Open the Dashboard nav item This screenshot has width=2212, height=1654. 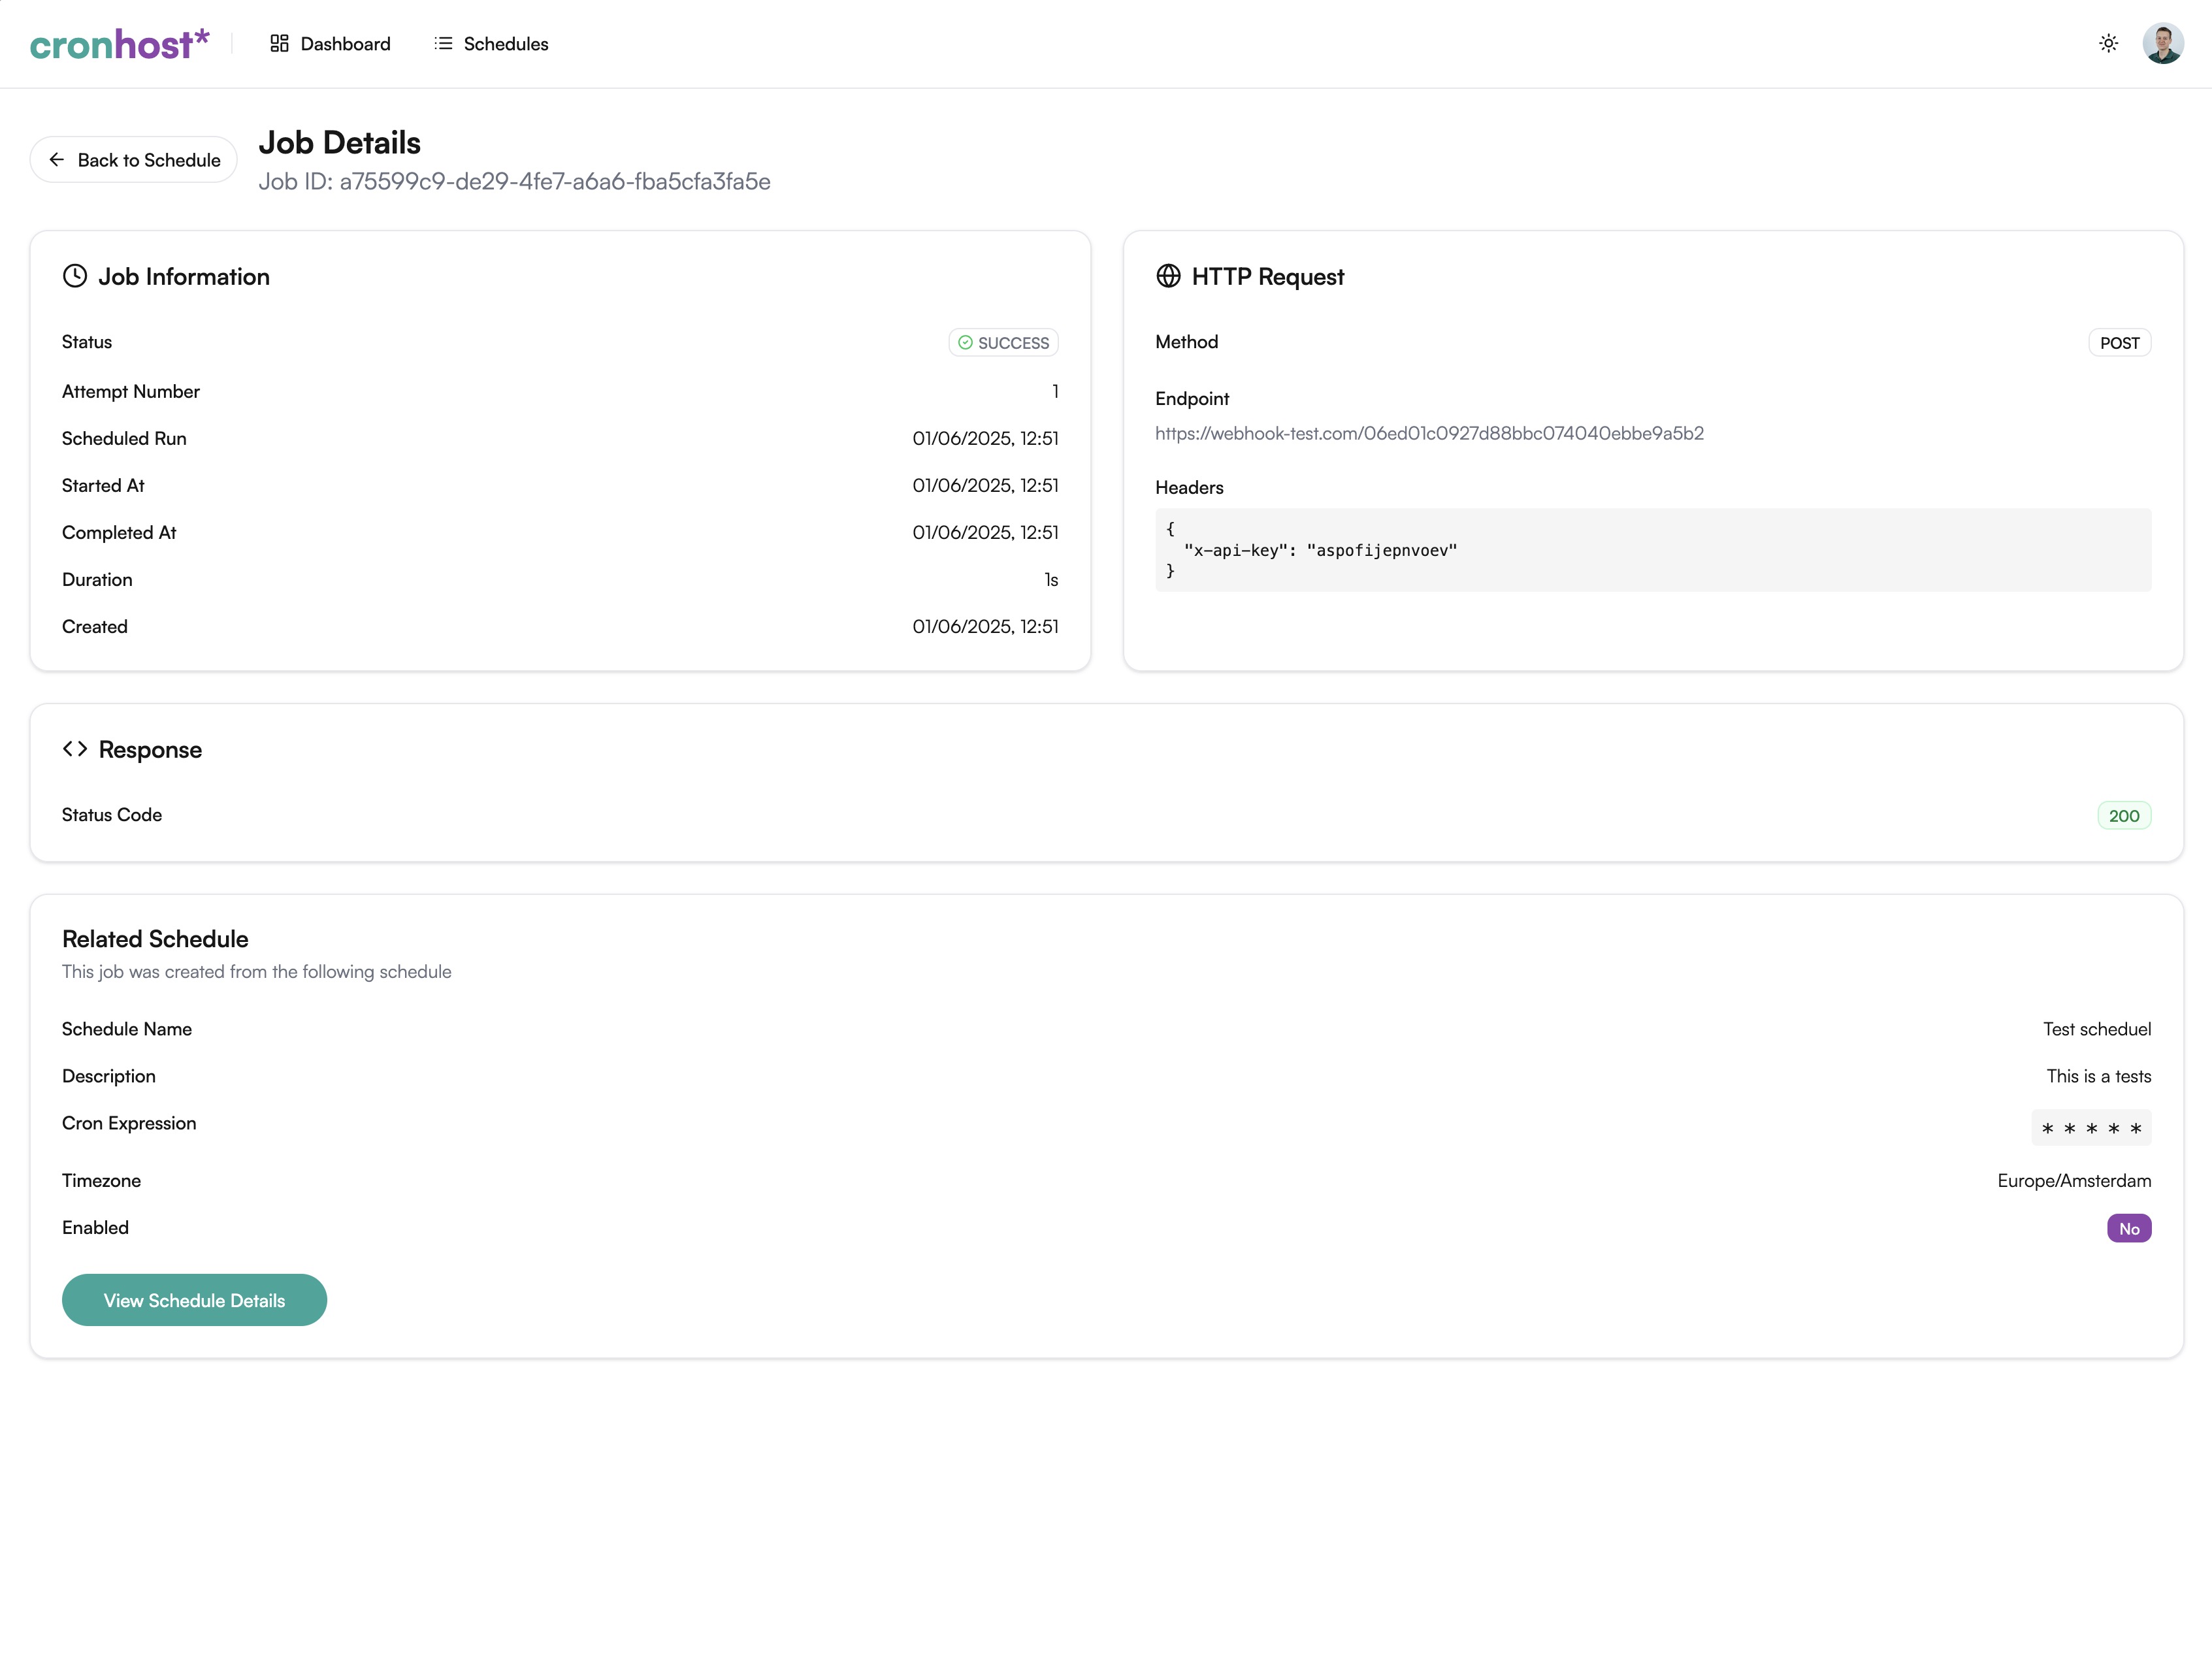coord(330,43)
